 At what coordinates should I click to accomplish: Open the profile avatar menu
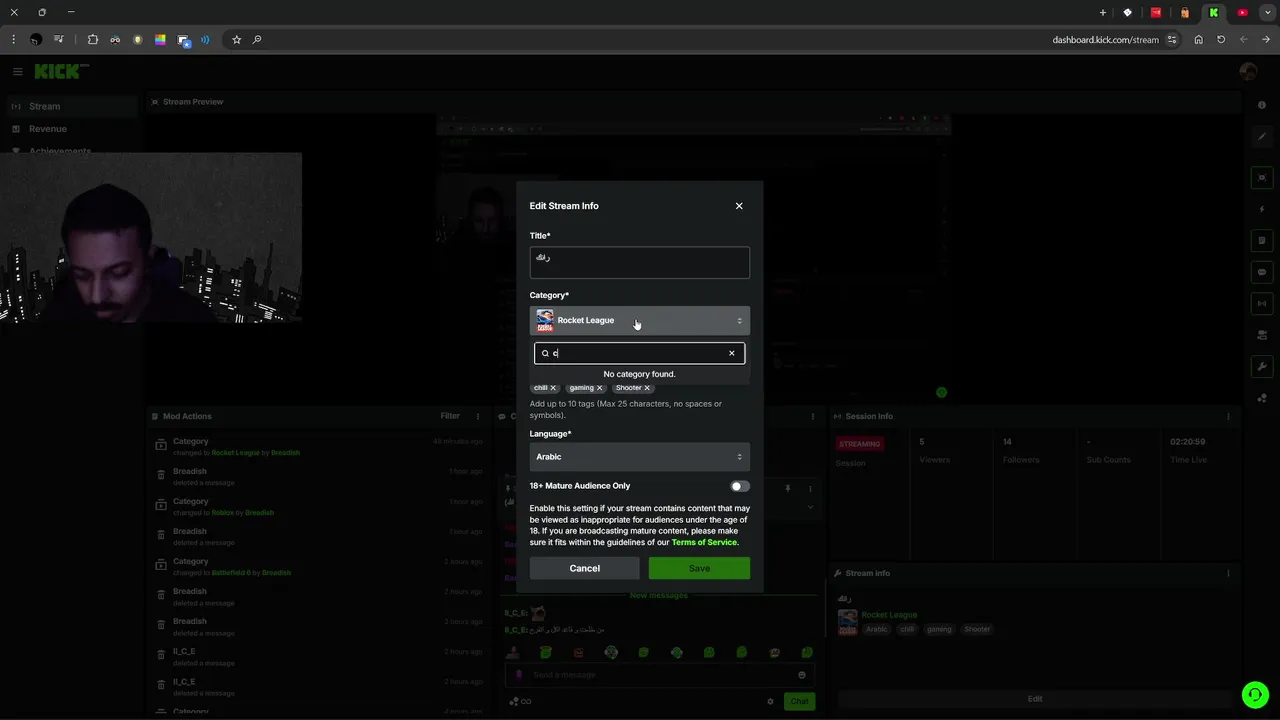[1248, 72]
